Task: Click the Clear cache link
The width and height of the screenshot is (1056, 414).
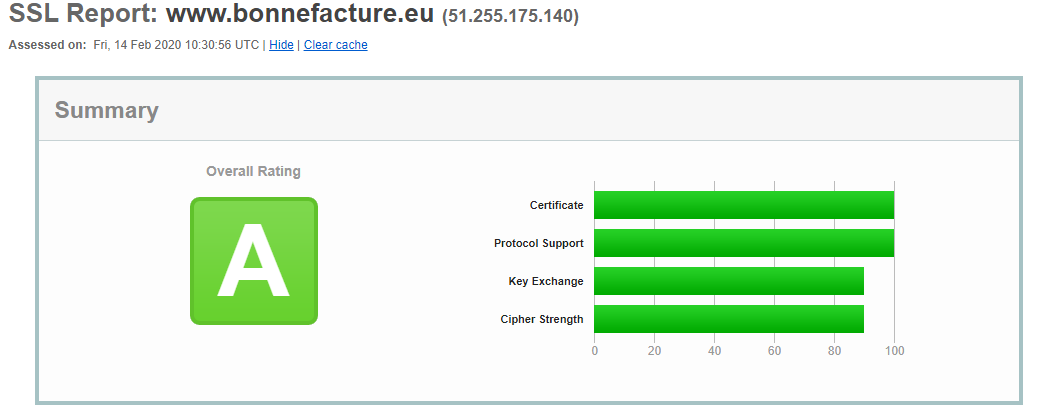Action: tap(335, 45)
